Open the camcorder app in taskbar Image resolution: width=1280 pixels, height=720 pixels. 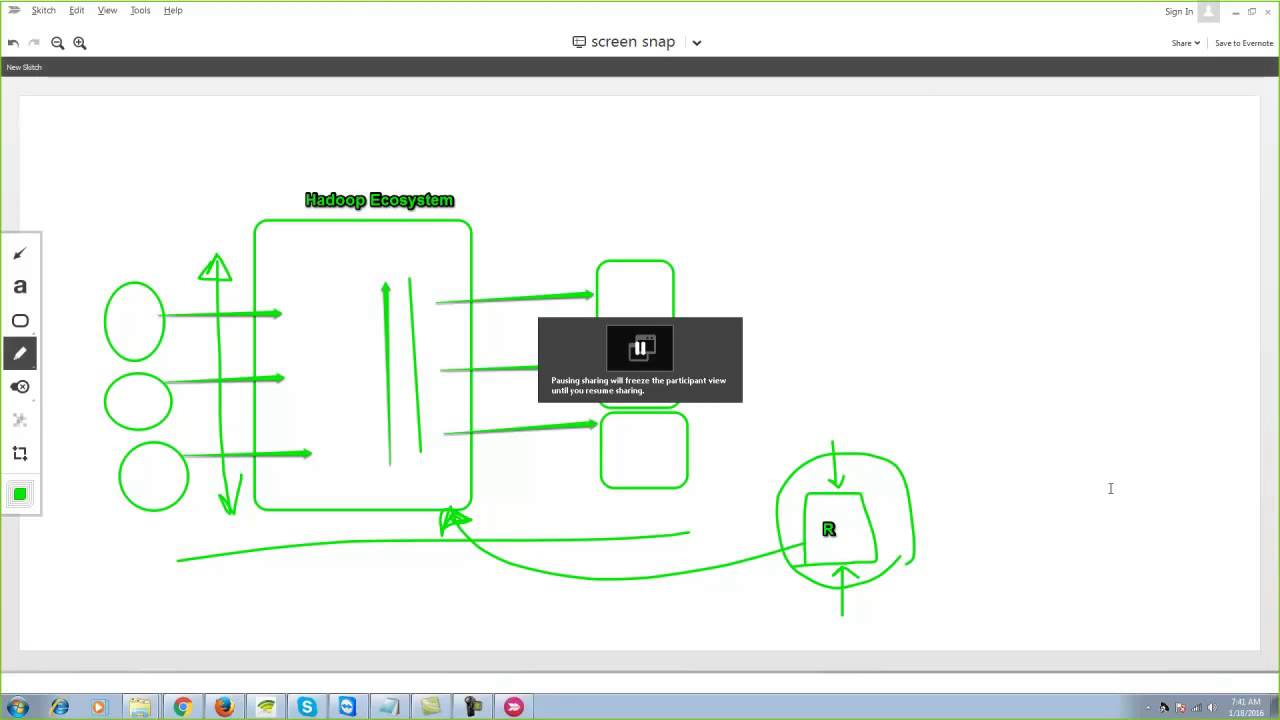point(473,707)
